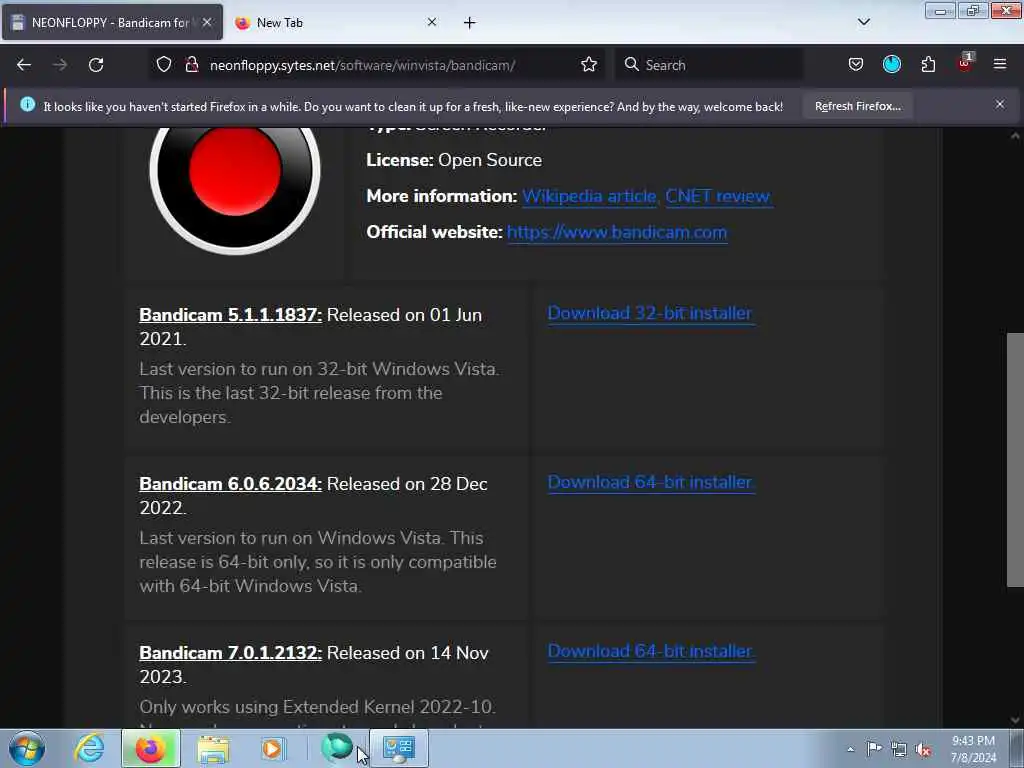This screenshot has width=1024, height=768.
Task: Visit the https://www.bandicam.com official website link
Action: click(616, 232)
